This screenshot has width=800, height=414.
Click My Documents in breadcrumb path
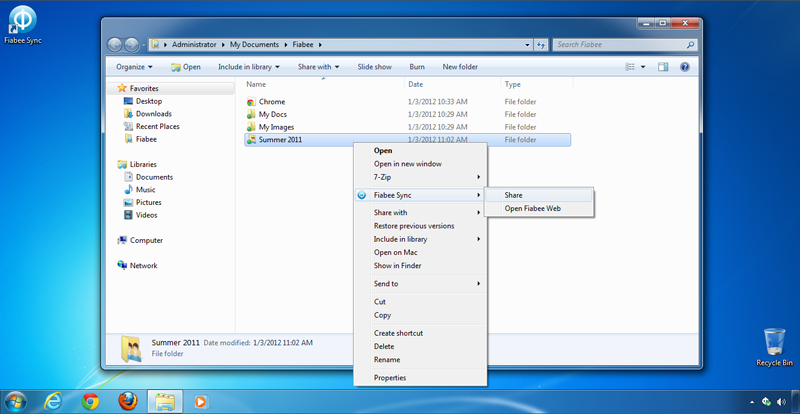pyautogui.click(x=254, y=44)
